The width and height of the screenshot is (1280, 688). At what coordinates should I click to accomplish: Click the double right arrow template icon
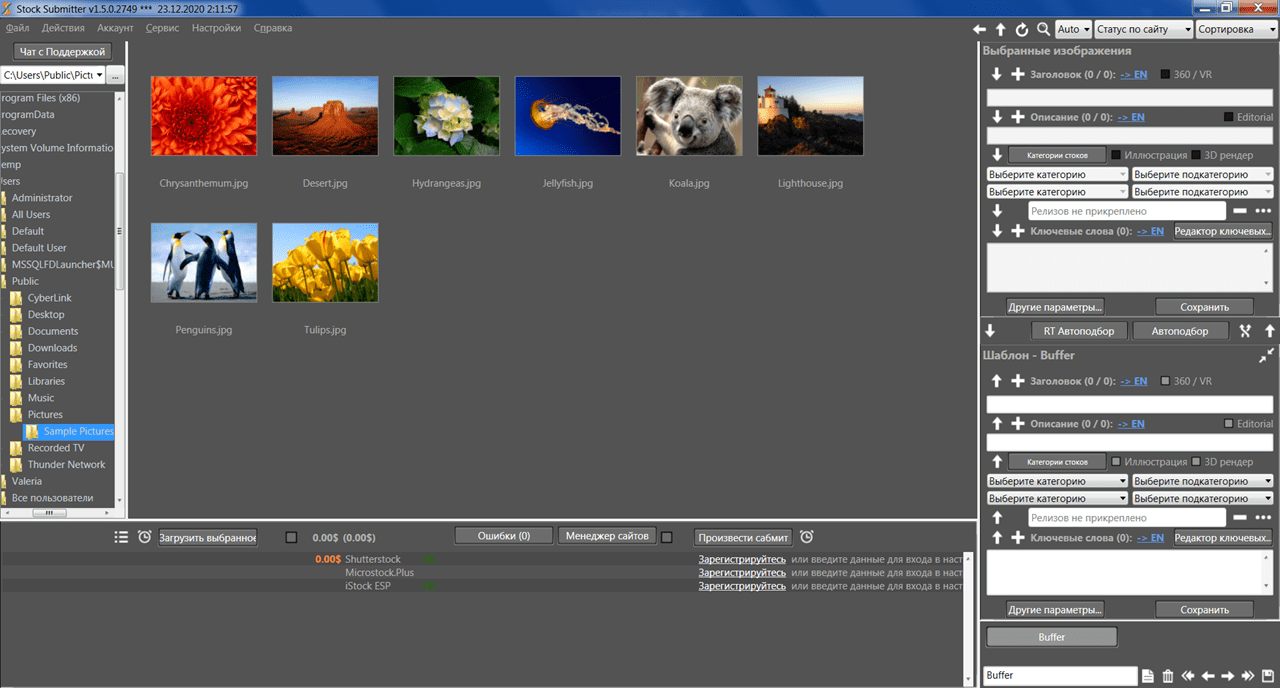tap(1248, 676)
